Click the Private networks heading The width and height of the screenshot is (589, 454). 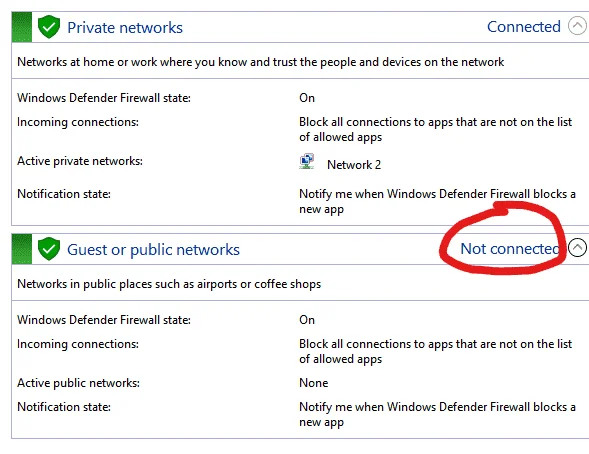(125, 28)
